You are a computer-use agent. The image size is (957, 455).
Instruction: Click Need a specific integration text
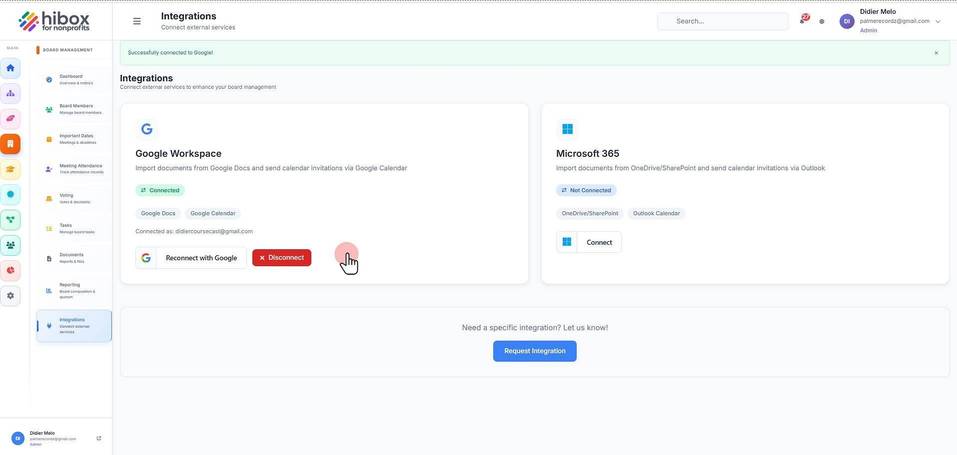coord(535,328)
